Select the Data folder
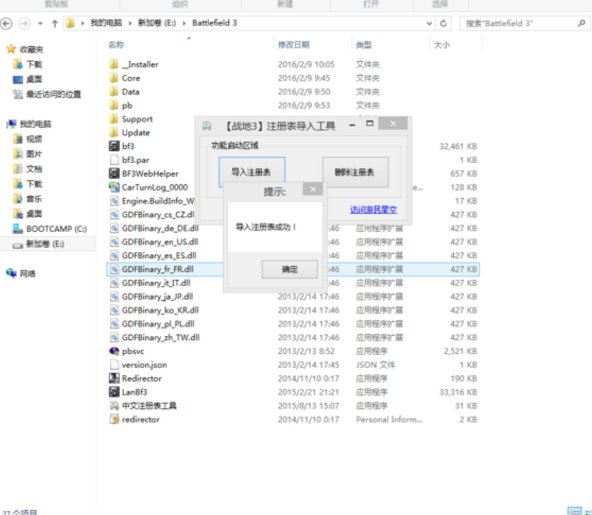592x515 pixels. coord(130,92)
